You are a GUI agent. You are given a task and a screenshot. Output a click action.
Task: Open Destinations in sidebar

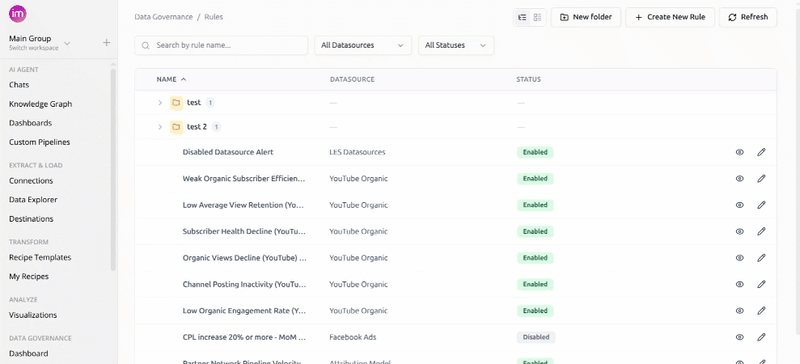coord(31,219)
